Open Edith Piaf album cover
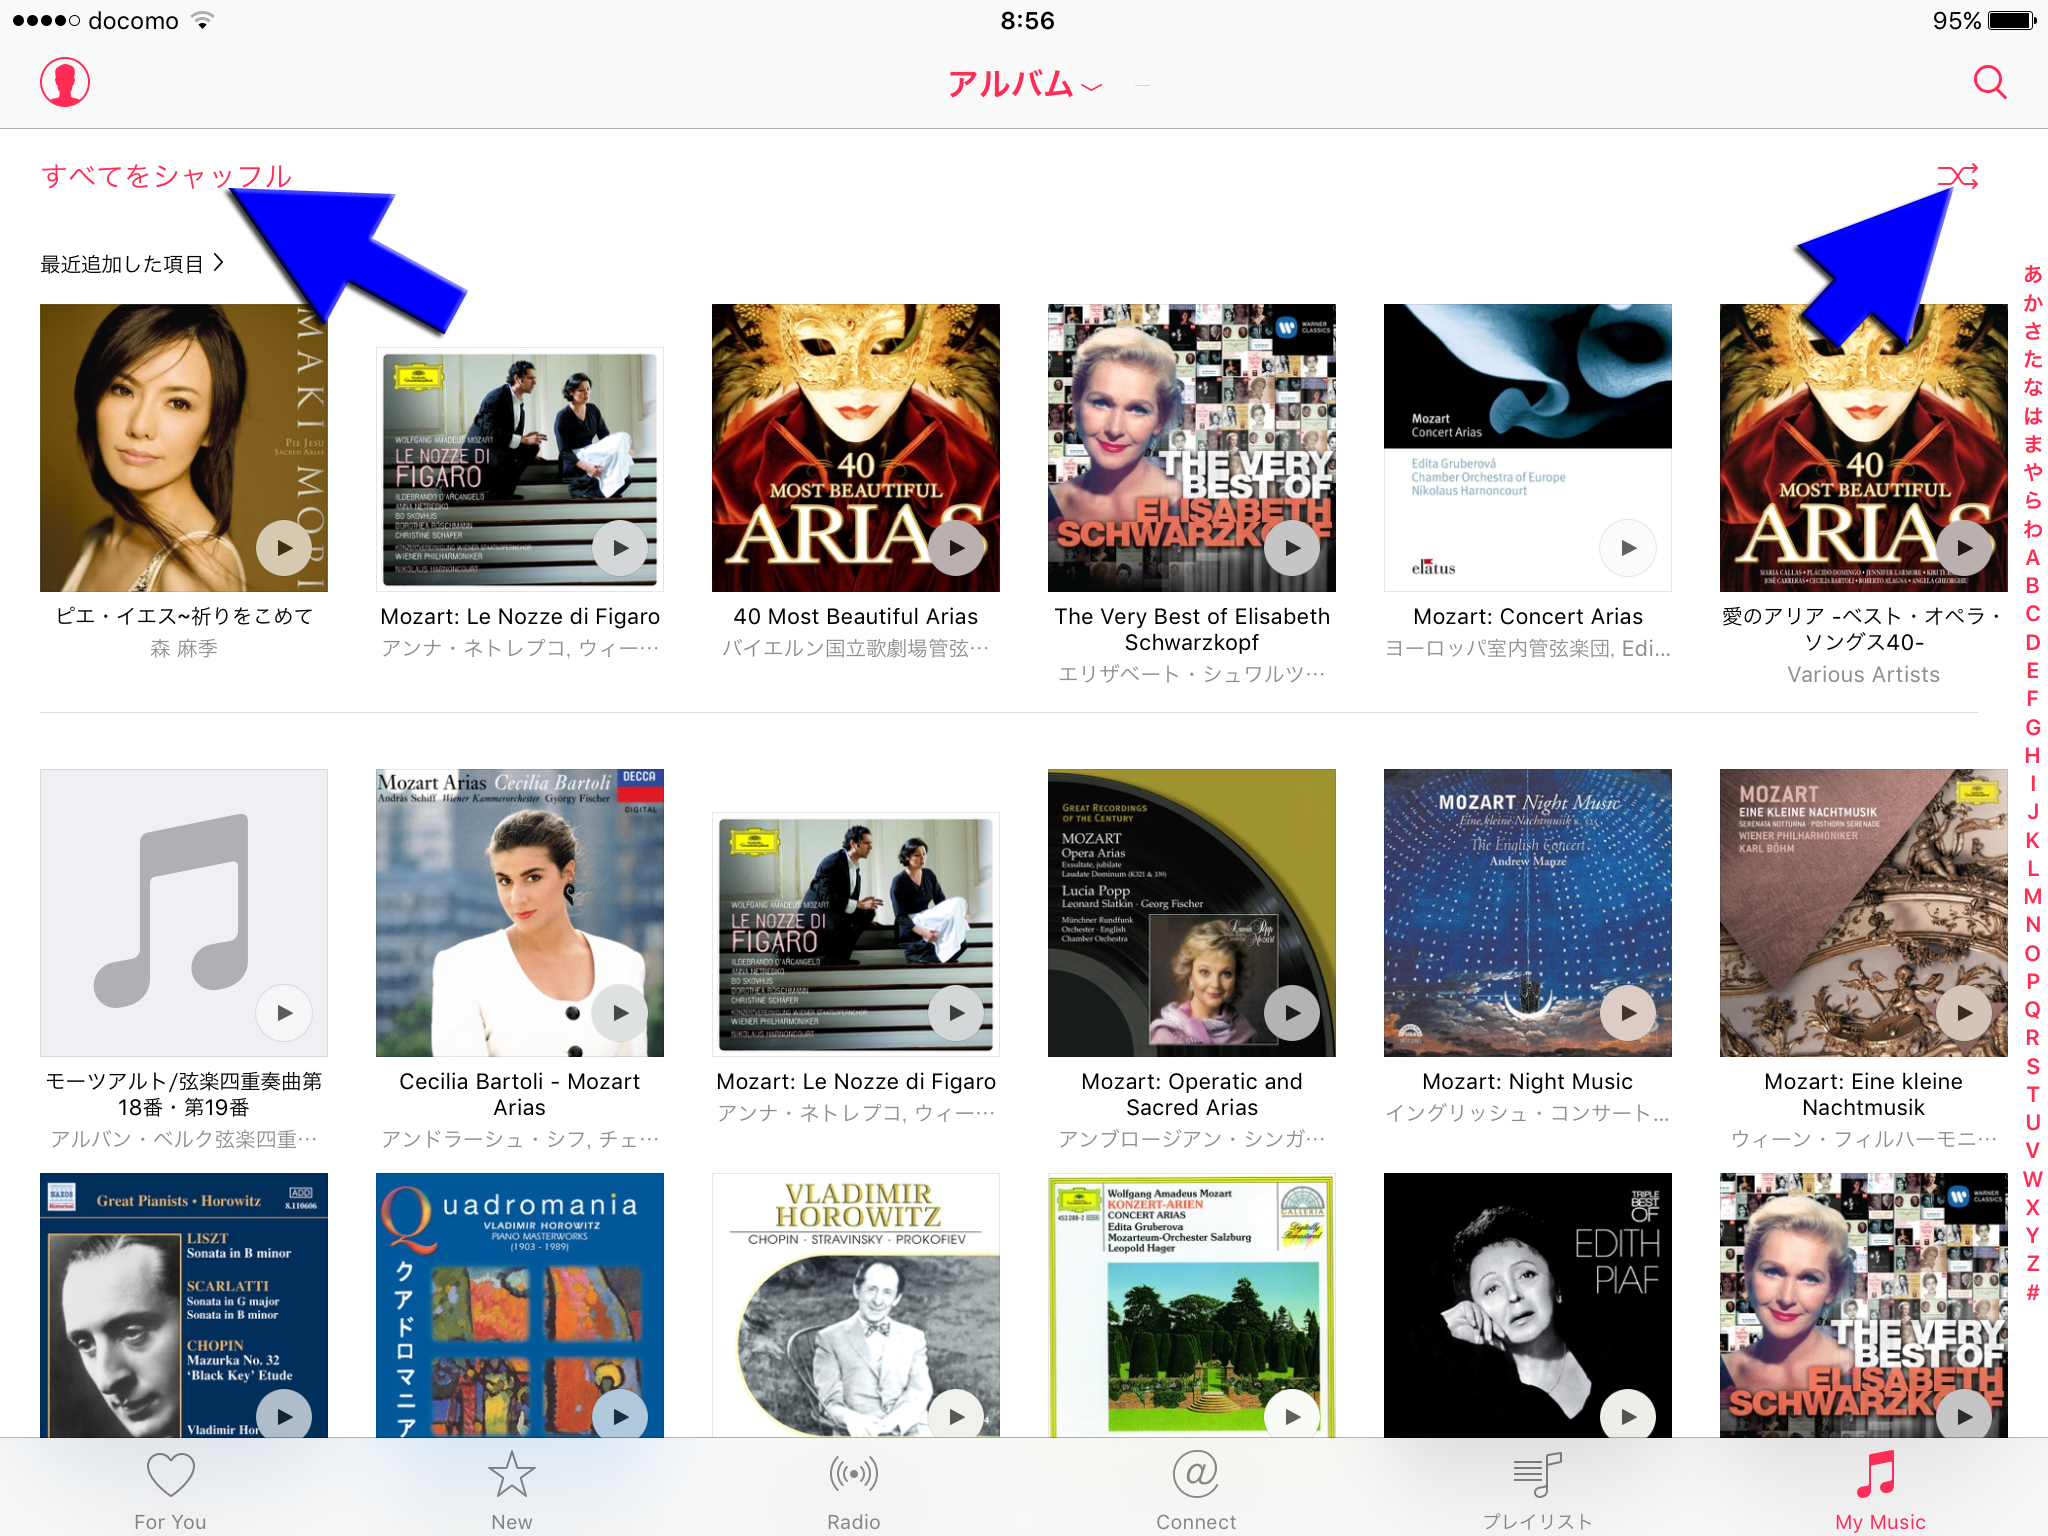 tap(1528, 1305)
